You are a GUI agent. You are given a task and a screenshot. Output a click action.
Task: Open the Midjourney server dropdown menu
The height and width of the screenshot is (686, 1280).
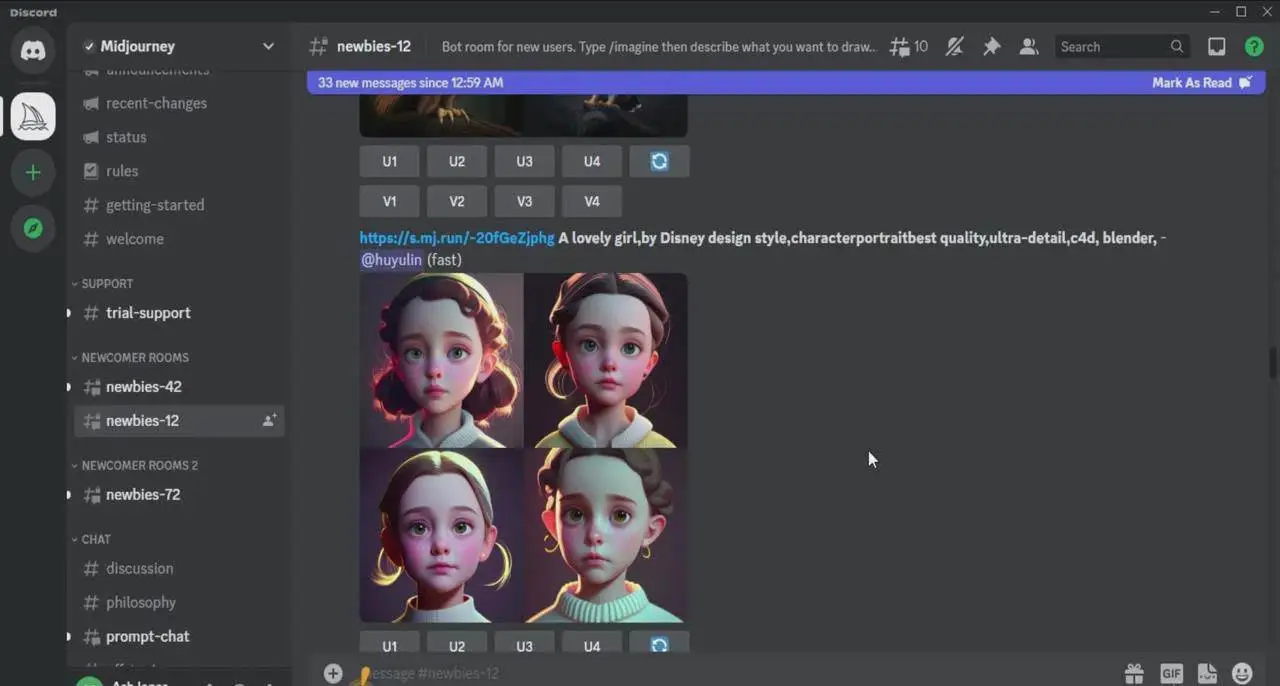coord(268,46)
